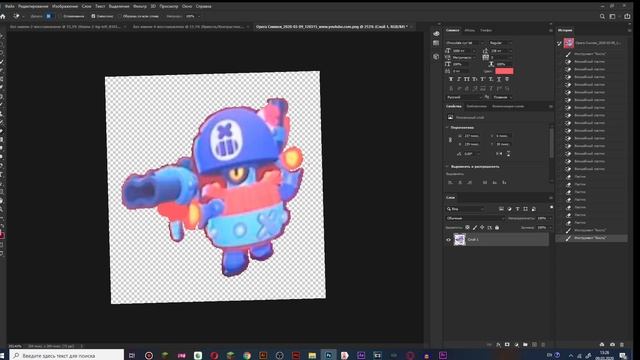Image resolution: width=640 pixels, height=360 pixels.
Task: Click the link width and height icon
Action: tap(450, 140)
